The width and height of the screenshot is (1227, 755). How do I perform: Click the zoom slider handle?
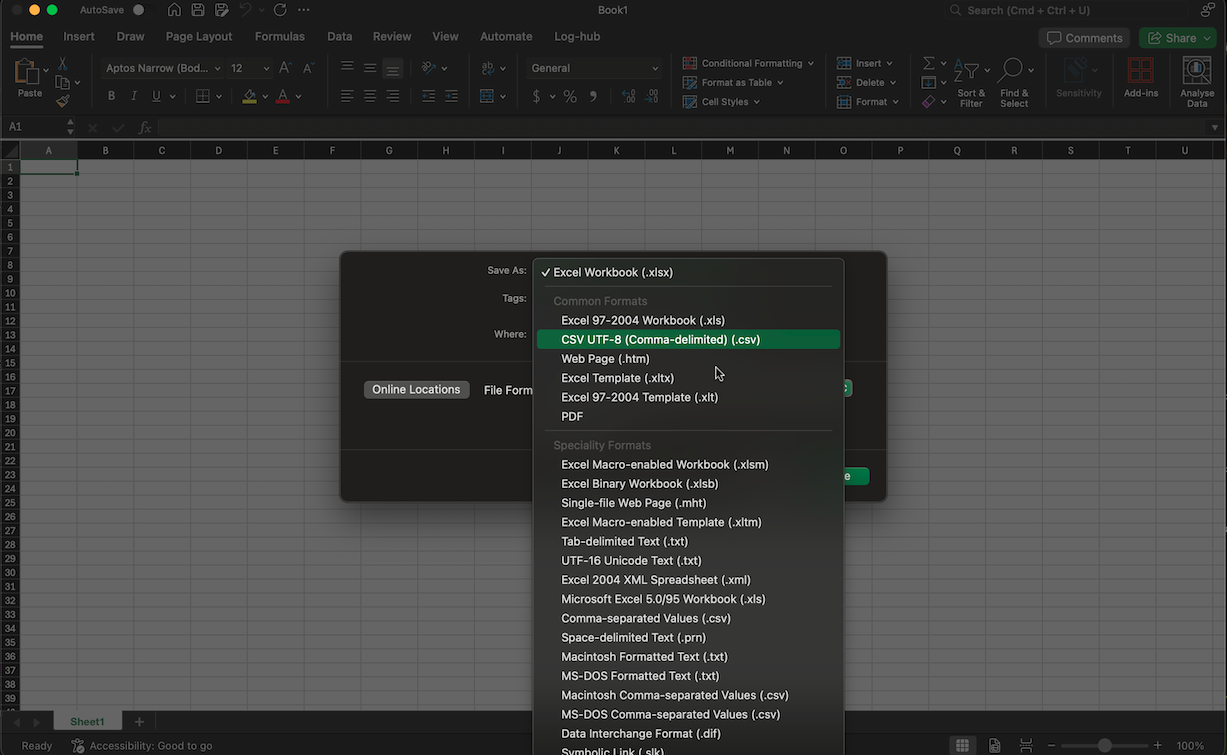1105,746
